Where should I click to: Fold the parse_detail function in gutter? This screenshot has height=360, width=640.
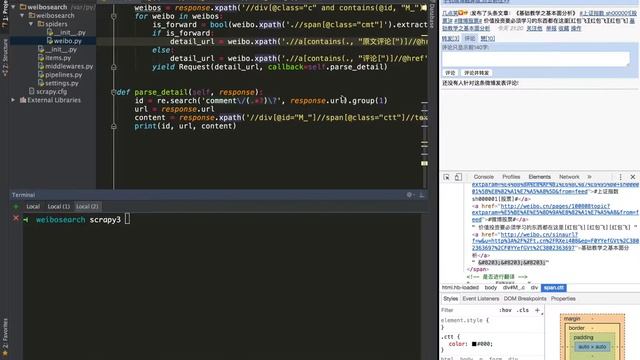[114, 92]
